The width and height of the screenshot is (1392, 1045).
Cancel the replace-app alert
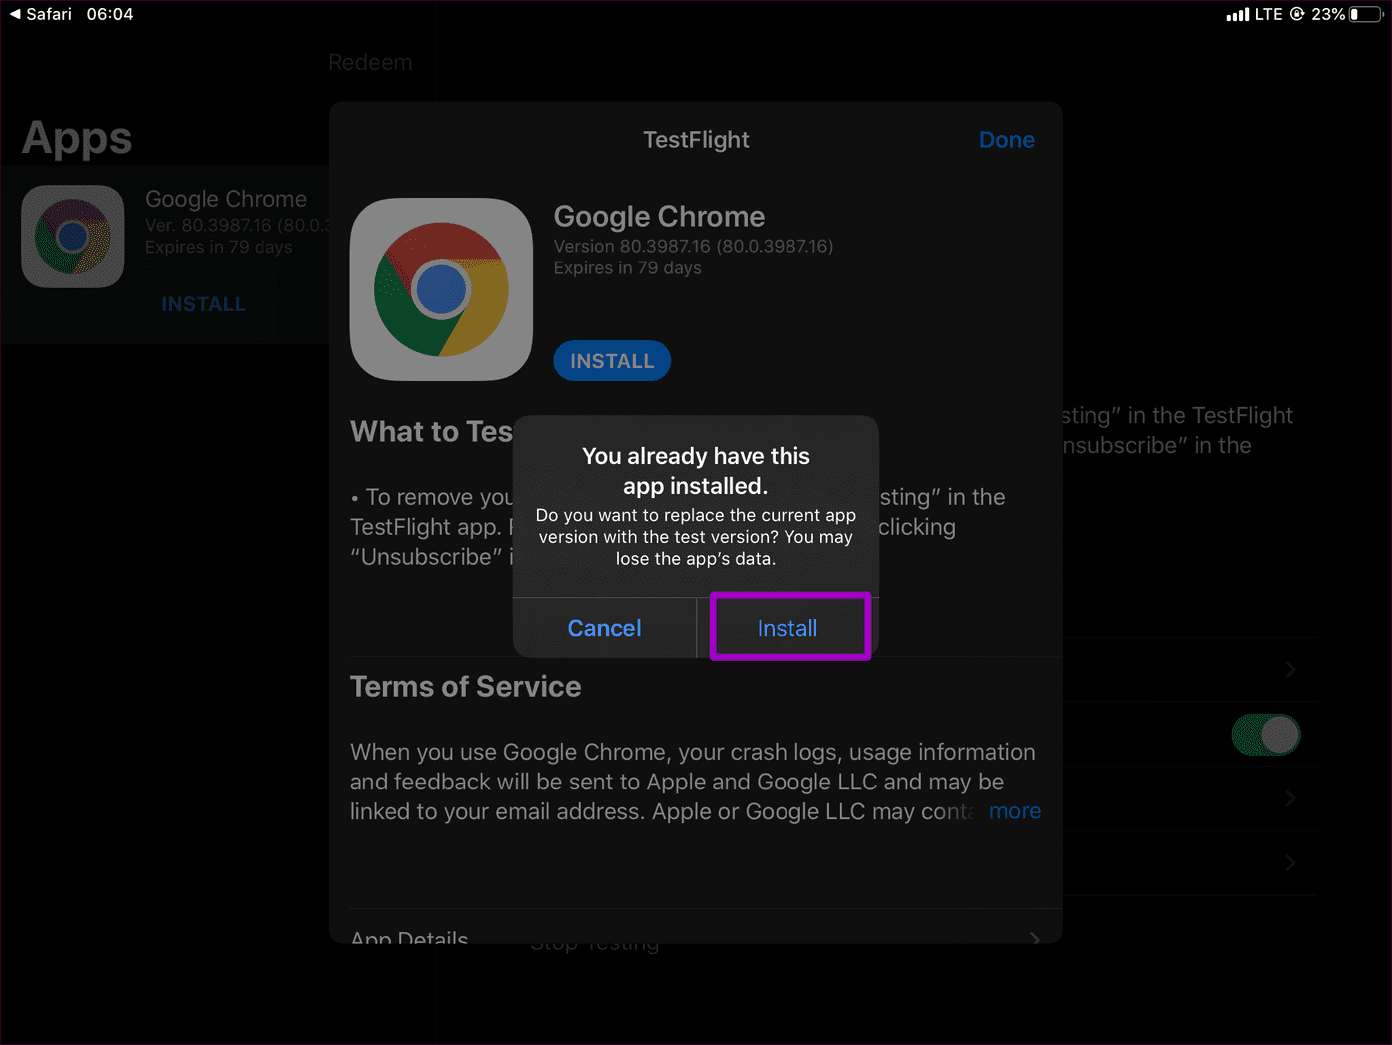pyautogui.click(x=604, y=628)
